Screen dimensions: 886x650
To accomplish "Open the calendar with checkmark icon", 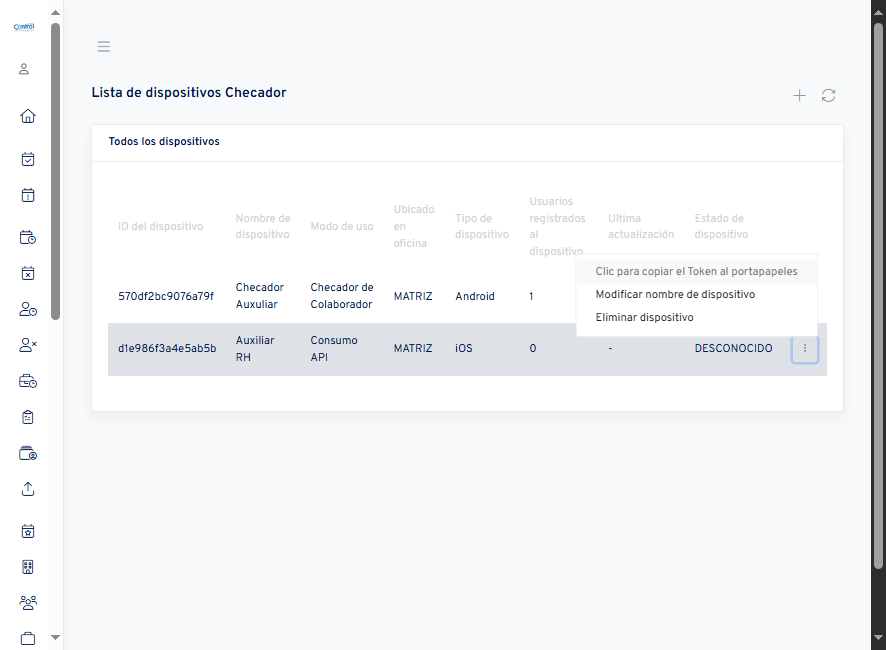I will click(28, 159).
